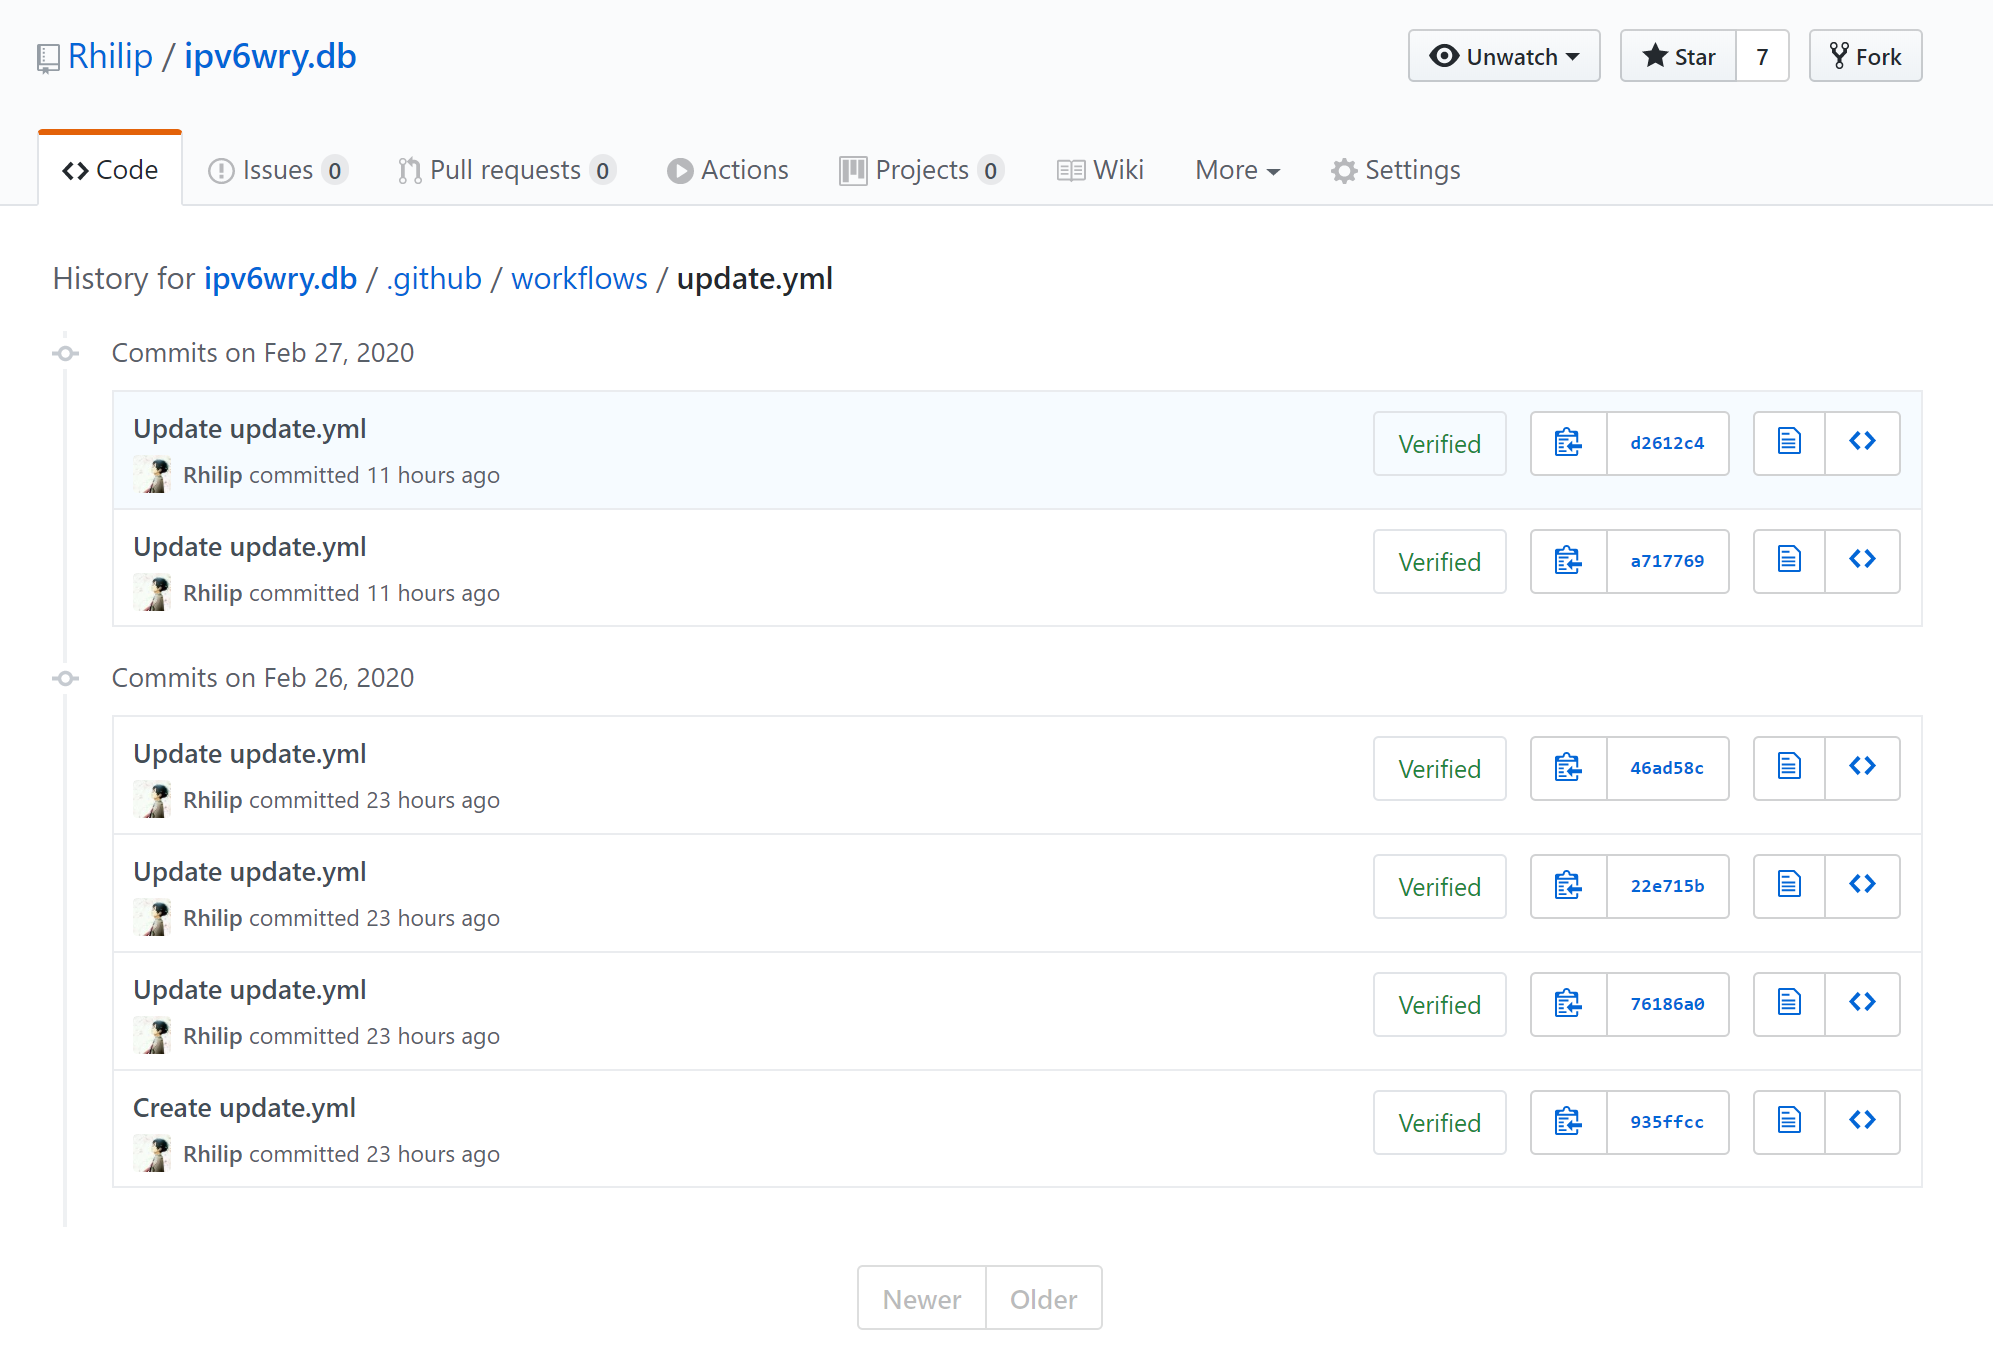Screen dimensions: 1993x1361
Task: View the 7 stargazers count
Action: (1762, 56)
